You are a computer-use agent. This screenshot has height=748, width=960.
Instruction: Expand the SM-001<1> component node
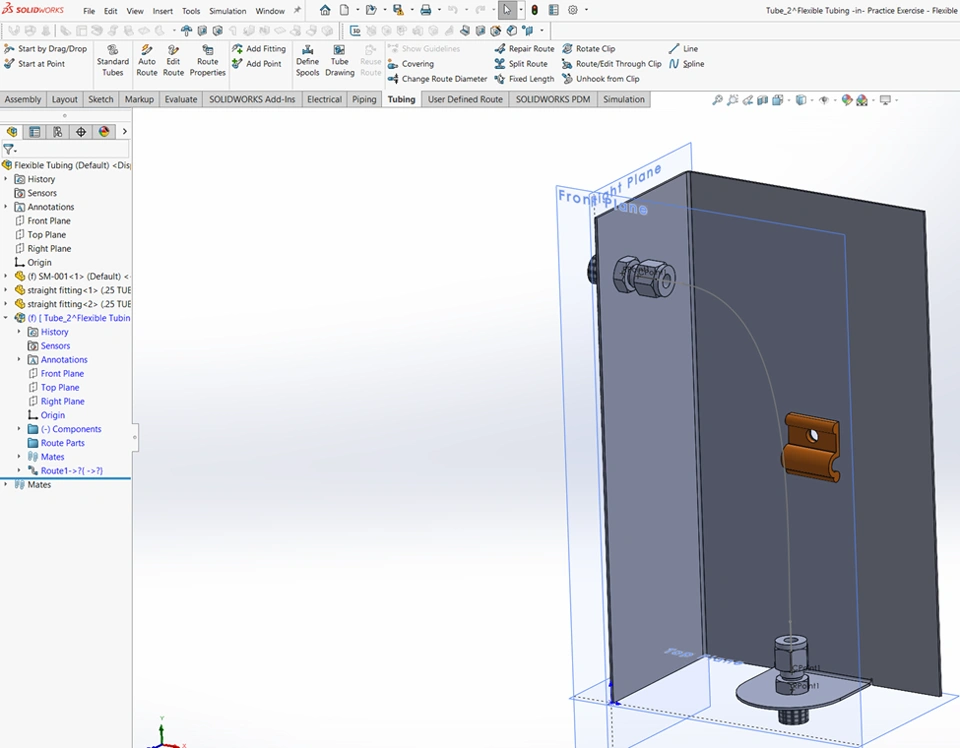[6, 276]
